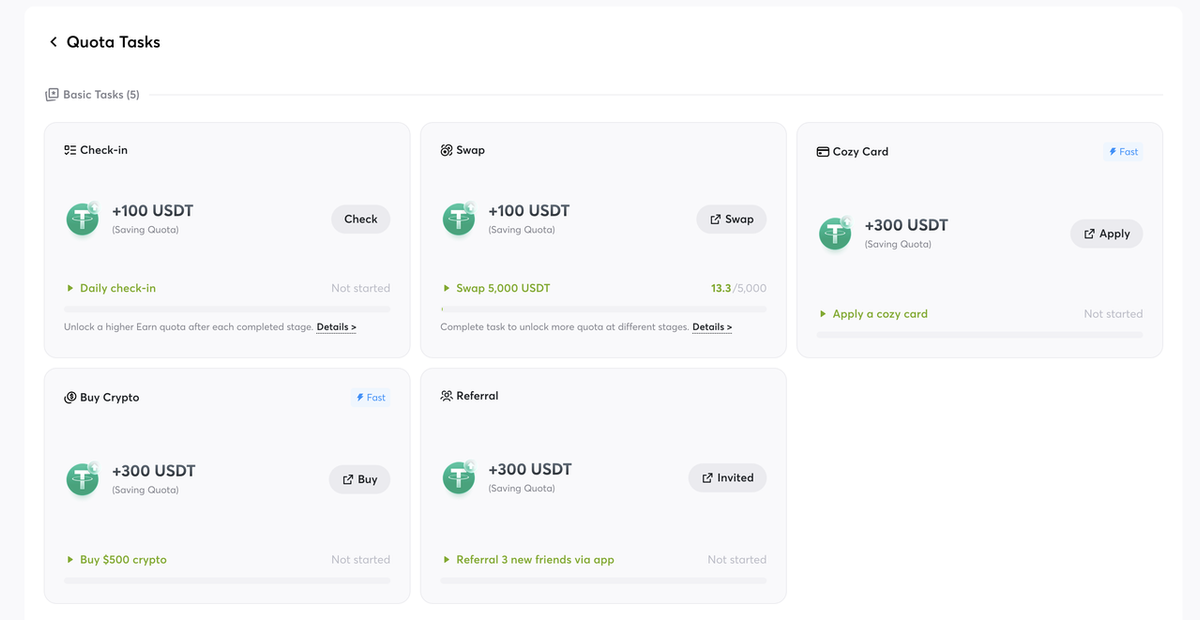
Task: Expand the Swap 5,000 USDT task
Action: (x=496, y=288)
